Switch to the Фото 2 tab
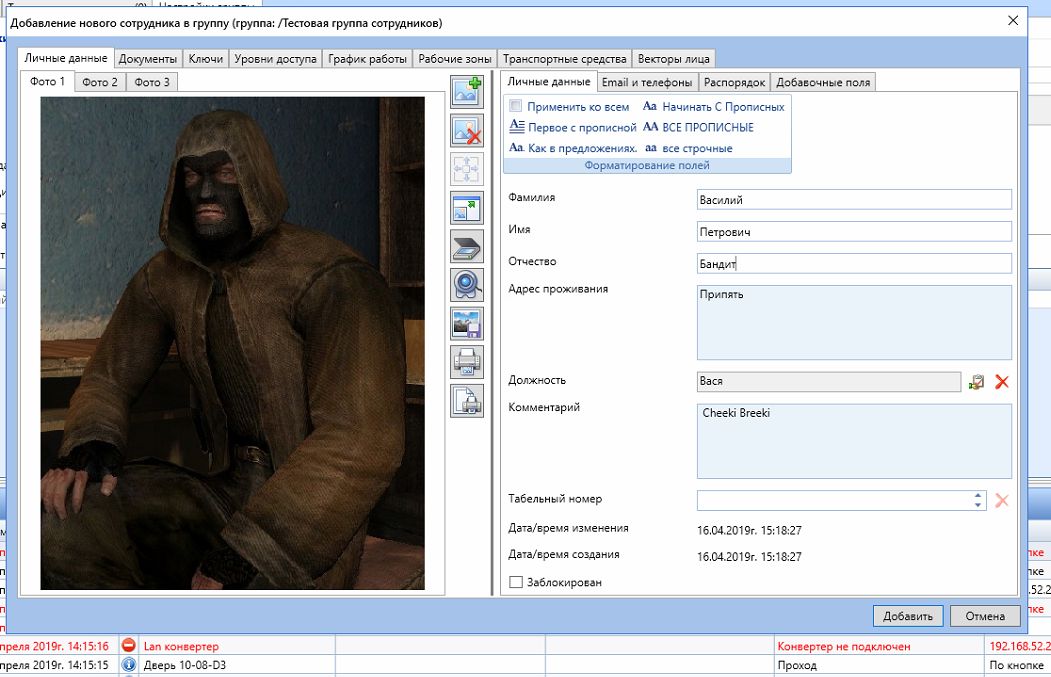 point(100,82)
